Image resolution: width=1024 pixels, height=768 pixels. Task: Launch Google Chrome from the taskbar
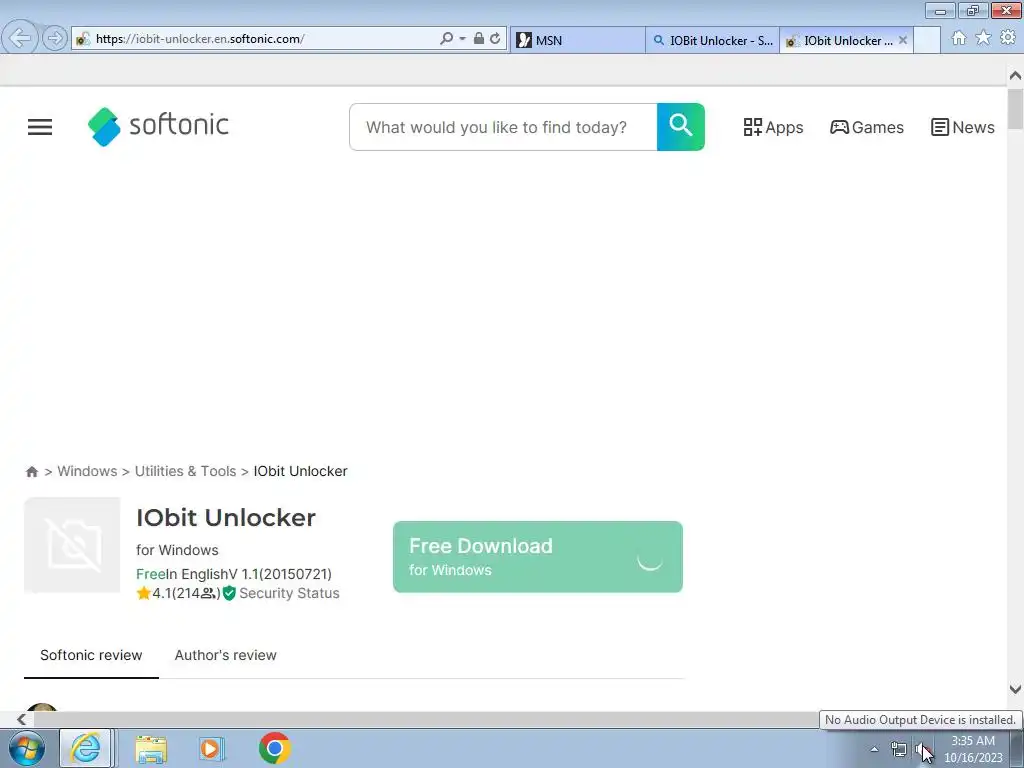(x=274, y=748)
